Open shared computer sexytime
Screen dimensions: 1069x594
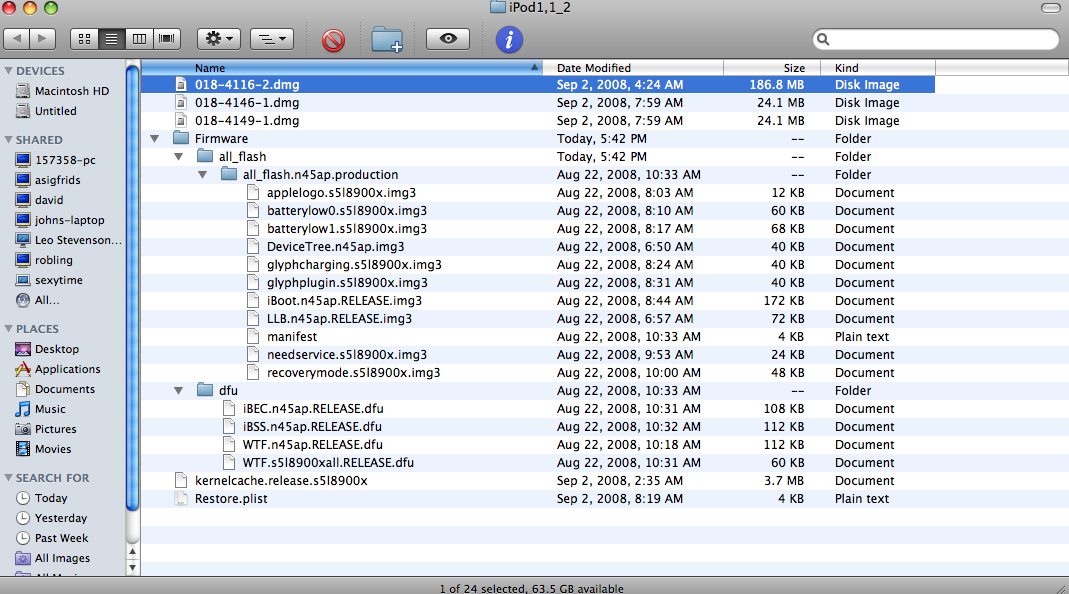[x=49, y=280]
